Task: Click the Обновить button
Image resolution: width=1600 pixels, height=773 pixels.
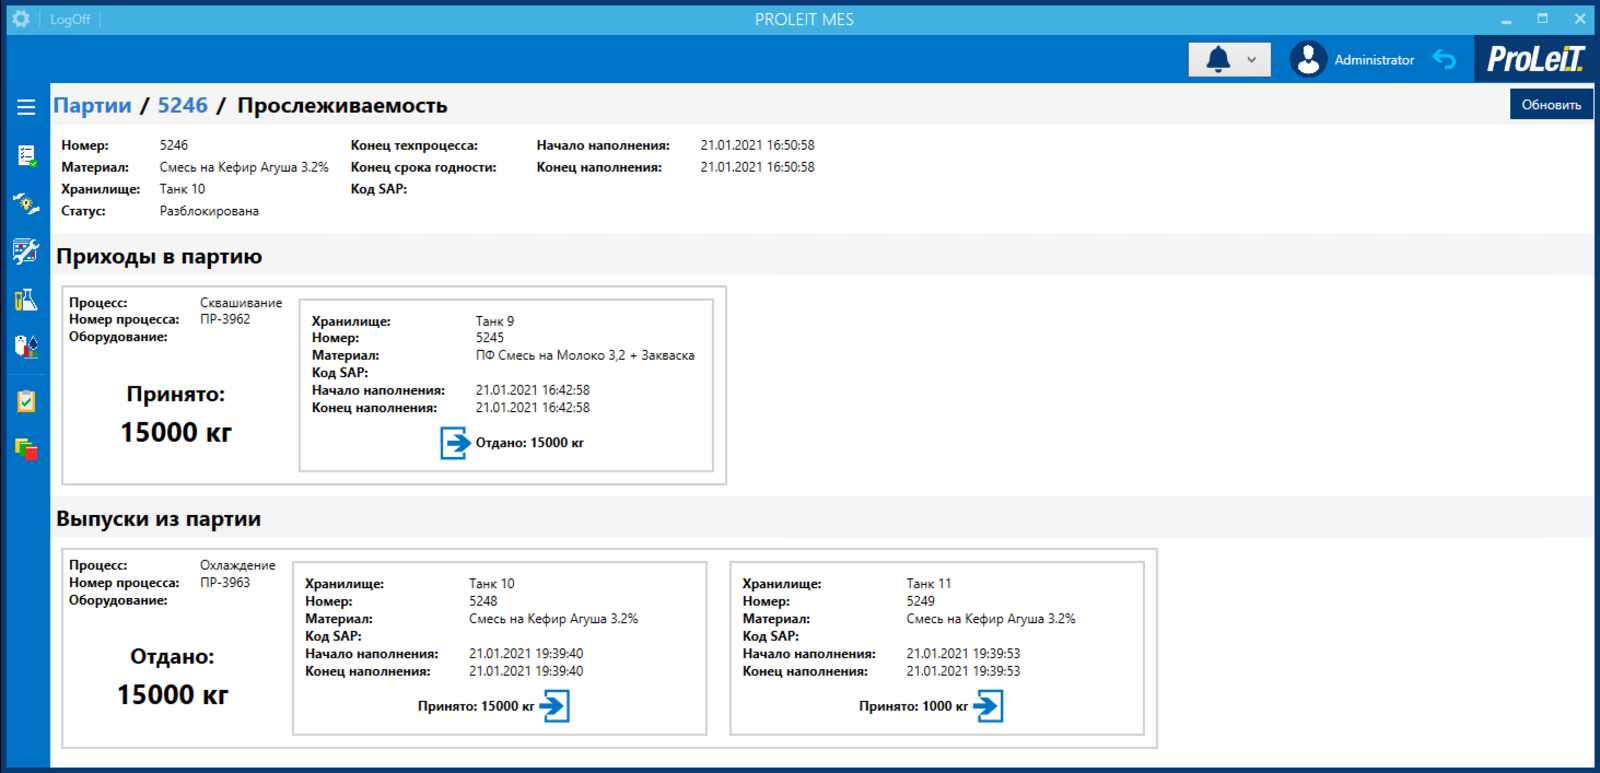Action: pyautogui.click(x=1551, y=104)
